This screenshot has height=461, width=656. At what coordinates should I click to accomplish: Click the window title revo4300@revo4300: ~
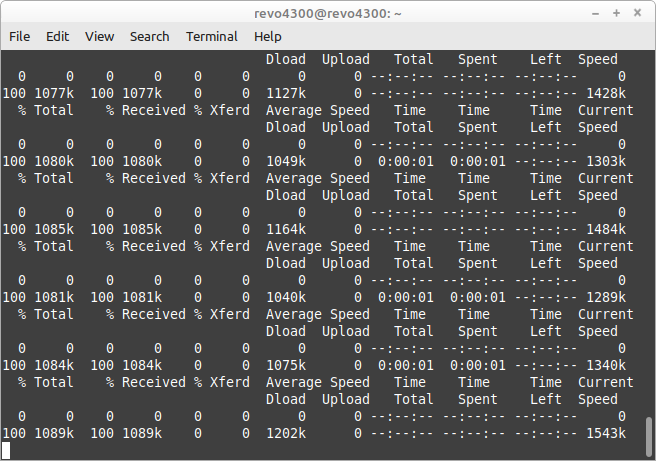[x=328, y=13]
